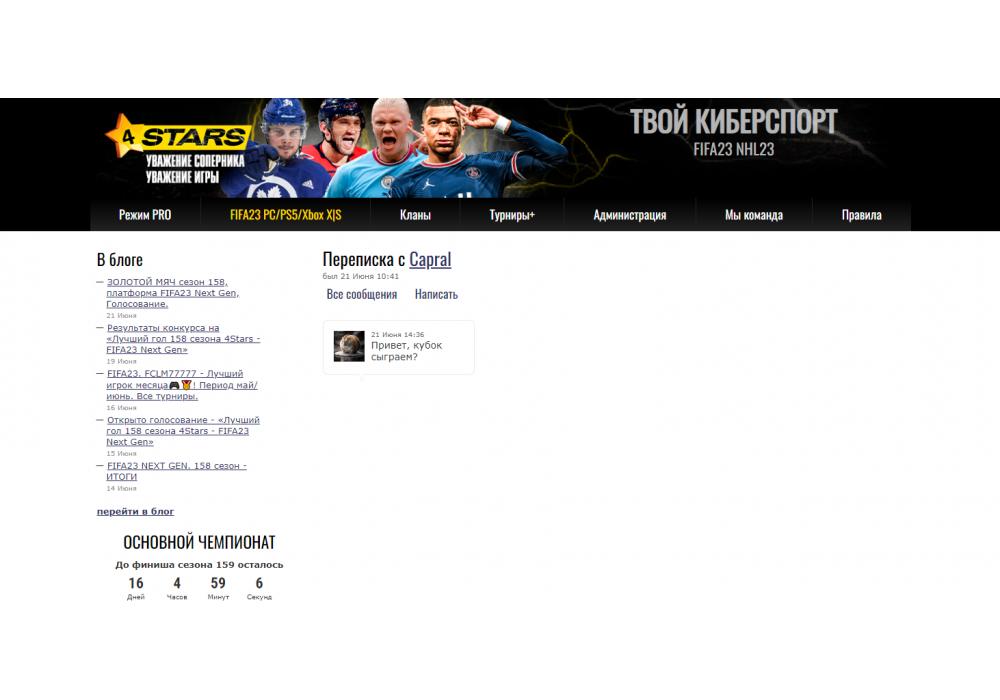The image size is (1000, 700).
Task: Click the Привет, кубок сыграем? message
Action: point(406,351)
